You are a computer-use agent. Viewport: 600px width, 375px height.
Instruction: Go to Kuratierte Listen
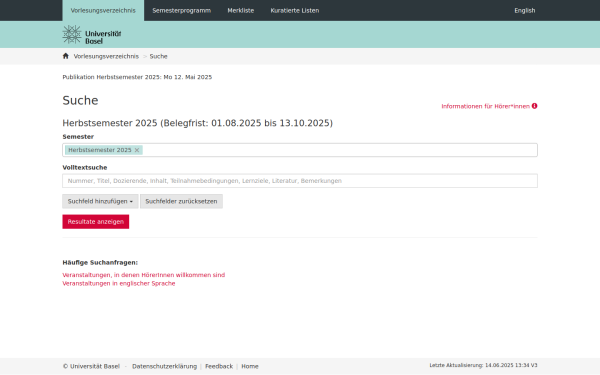click(x=295, y=10)
